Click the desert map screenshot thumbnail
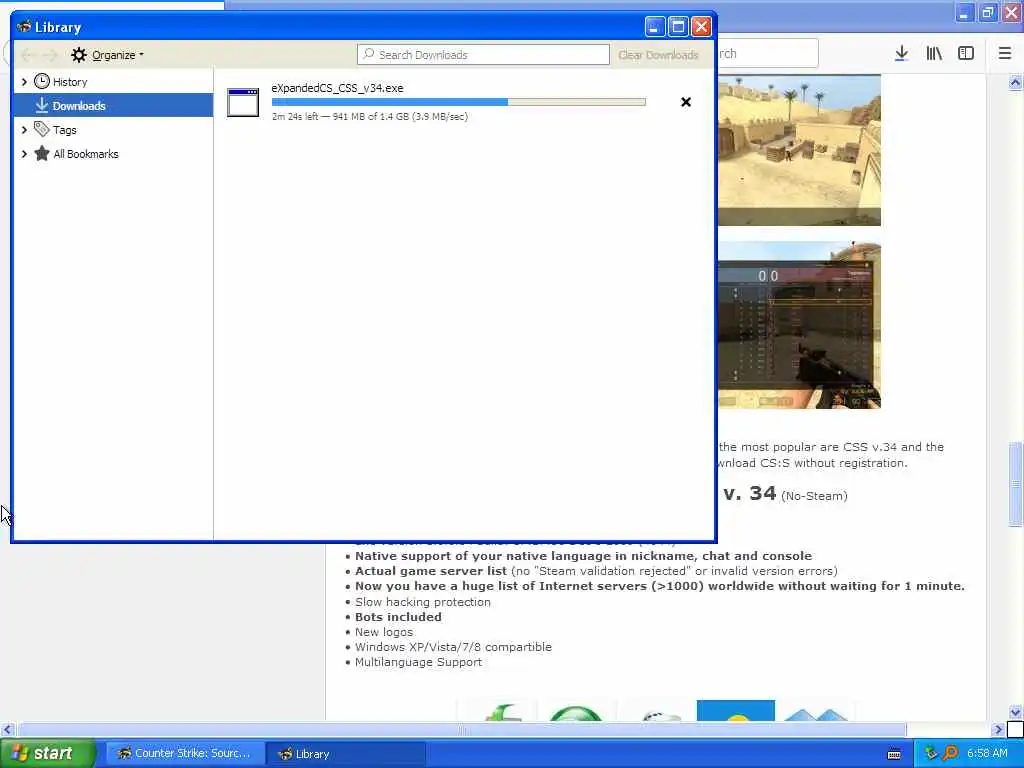 coord(799,150)
